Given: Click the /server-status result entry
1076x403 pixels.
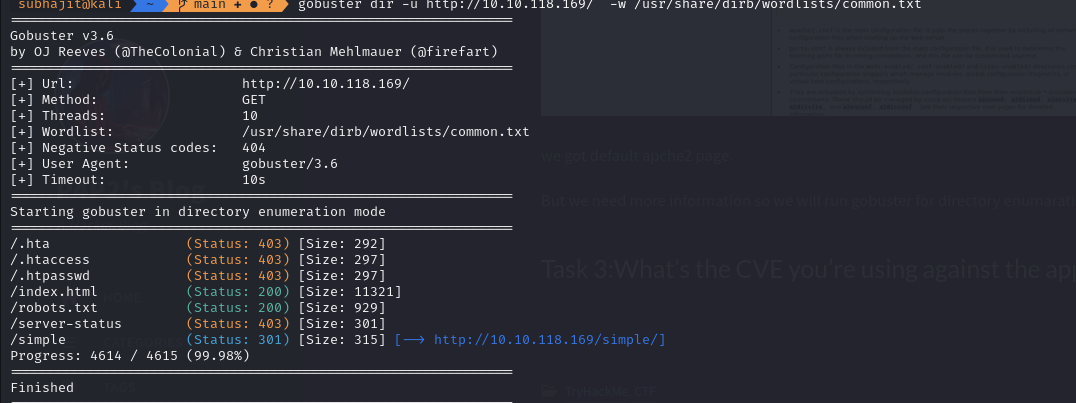Looking at the screenshot, I should click(66, 323).
